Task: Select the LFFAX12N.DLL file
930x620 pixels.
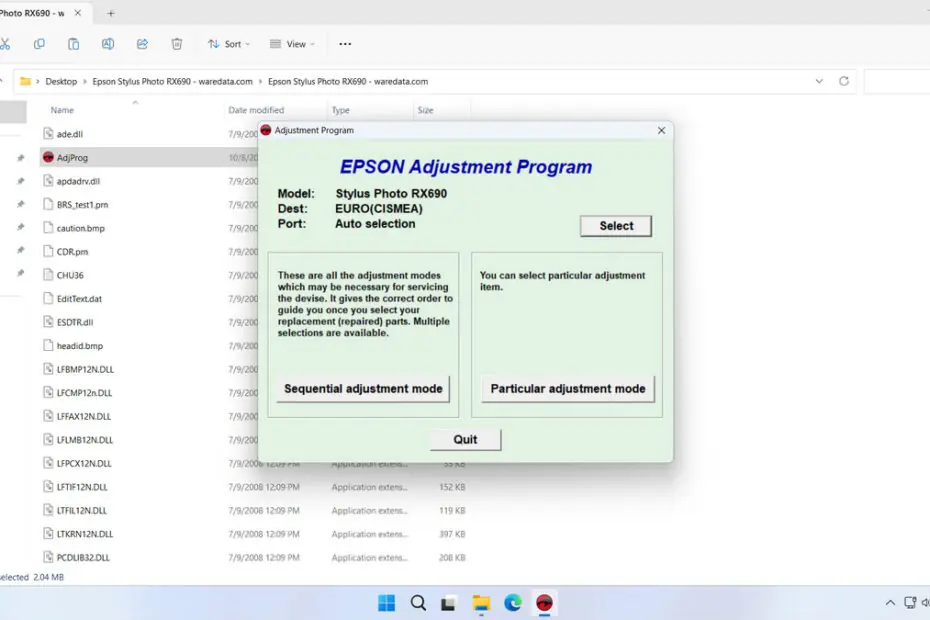Action: [x=84, y=416]
